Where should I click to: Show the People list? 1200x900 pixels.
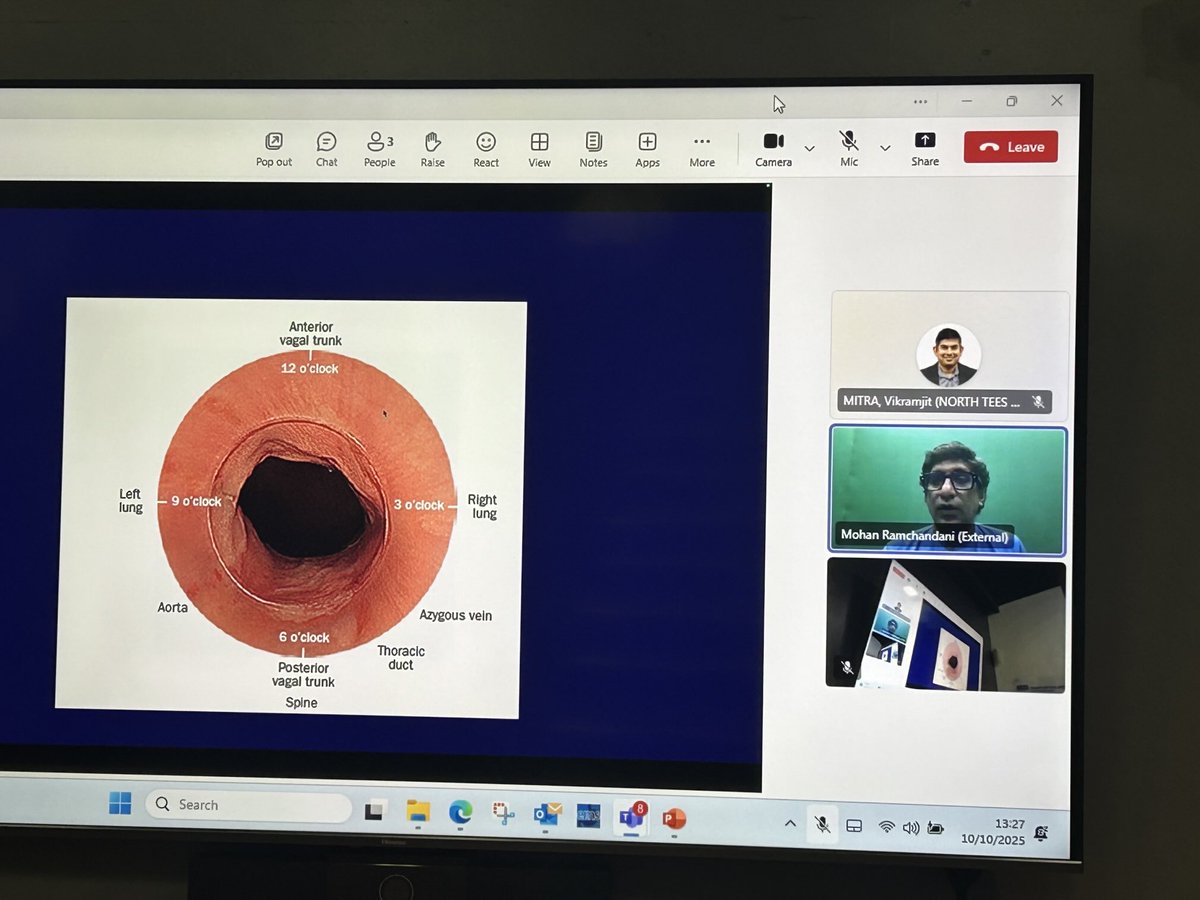coord(380,150)
